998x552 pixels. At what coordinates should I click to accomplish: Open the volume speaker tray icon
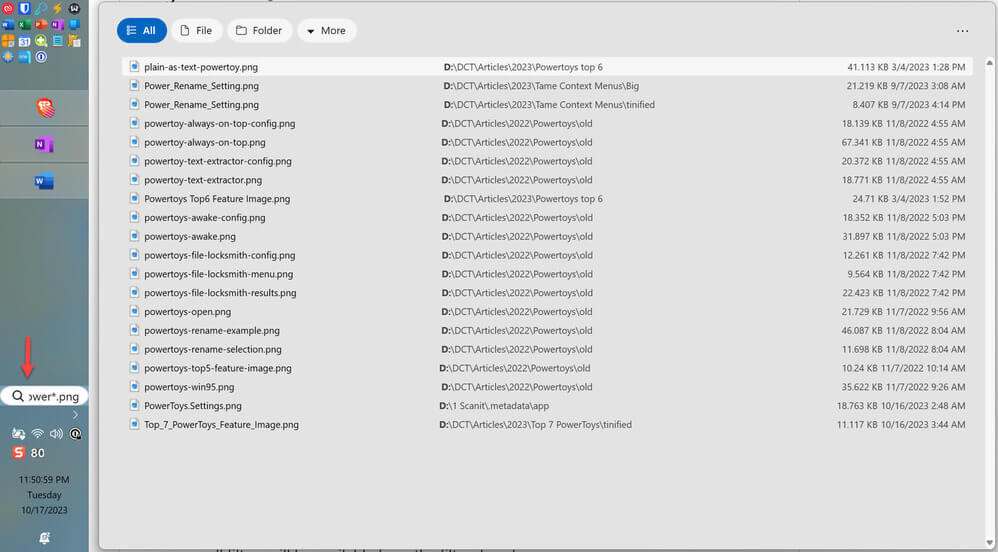pos(56,434)
